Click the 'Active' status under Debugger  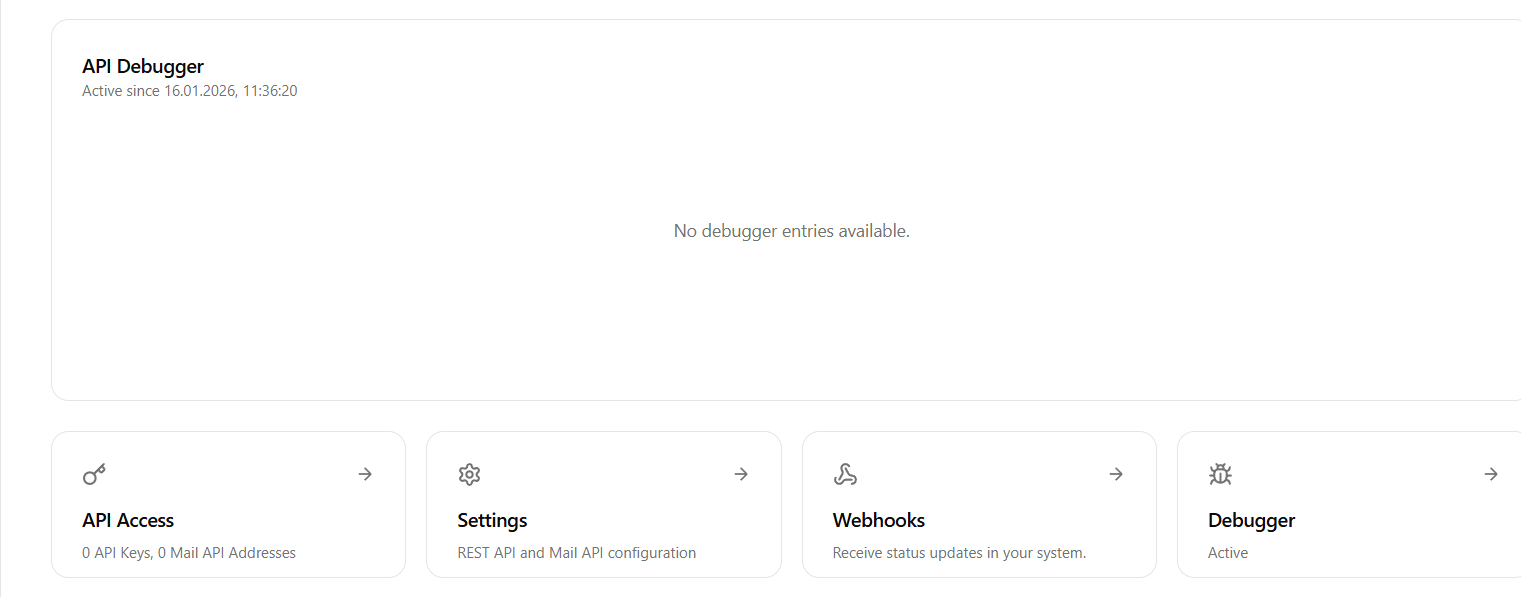(1228, 553)
